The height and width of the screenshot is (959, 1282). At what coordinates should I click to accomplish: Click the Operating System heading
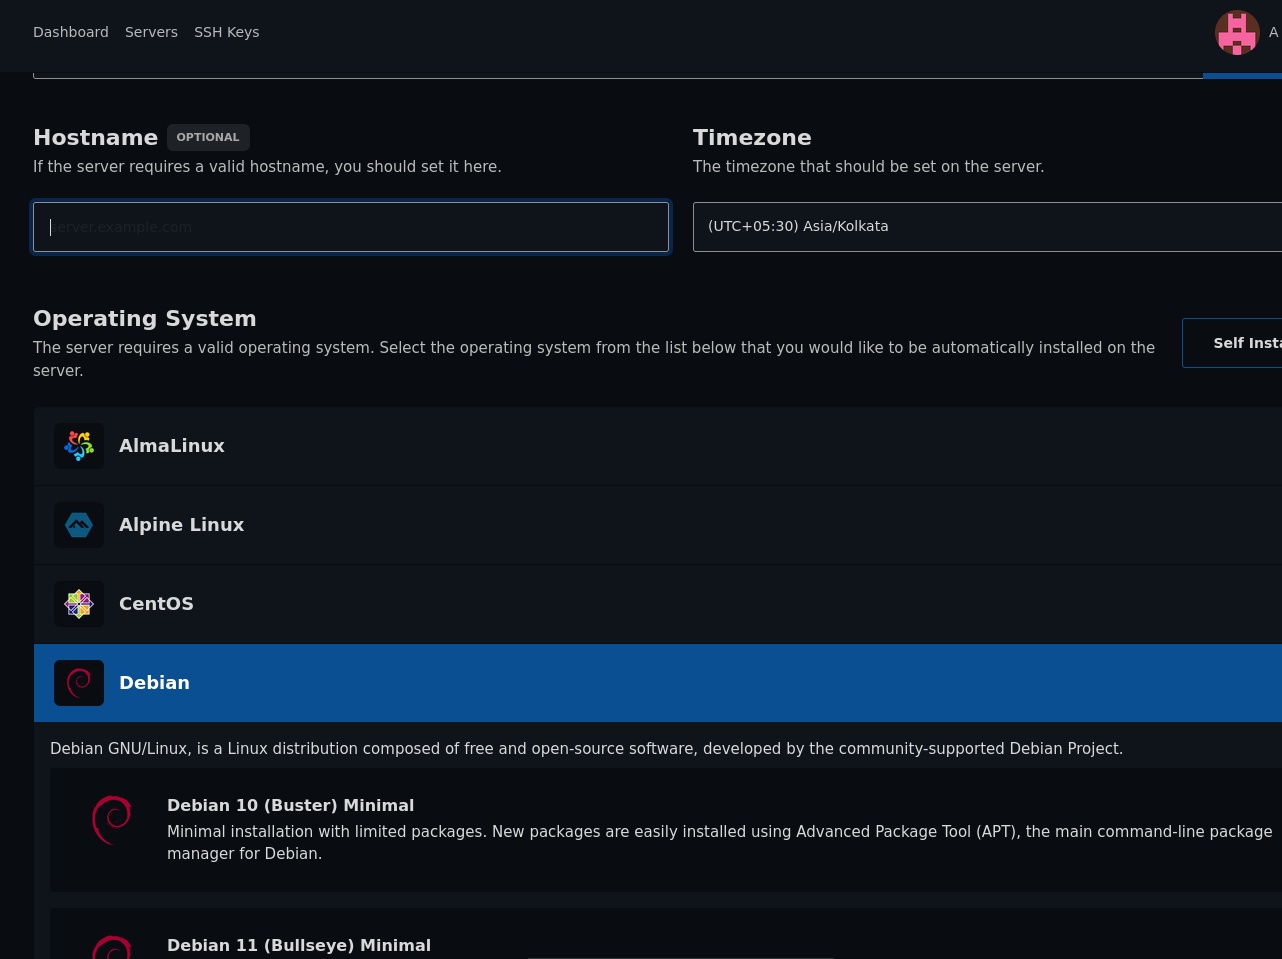point(145,318)
